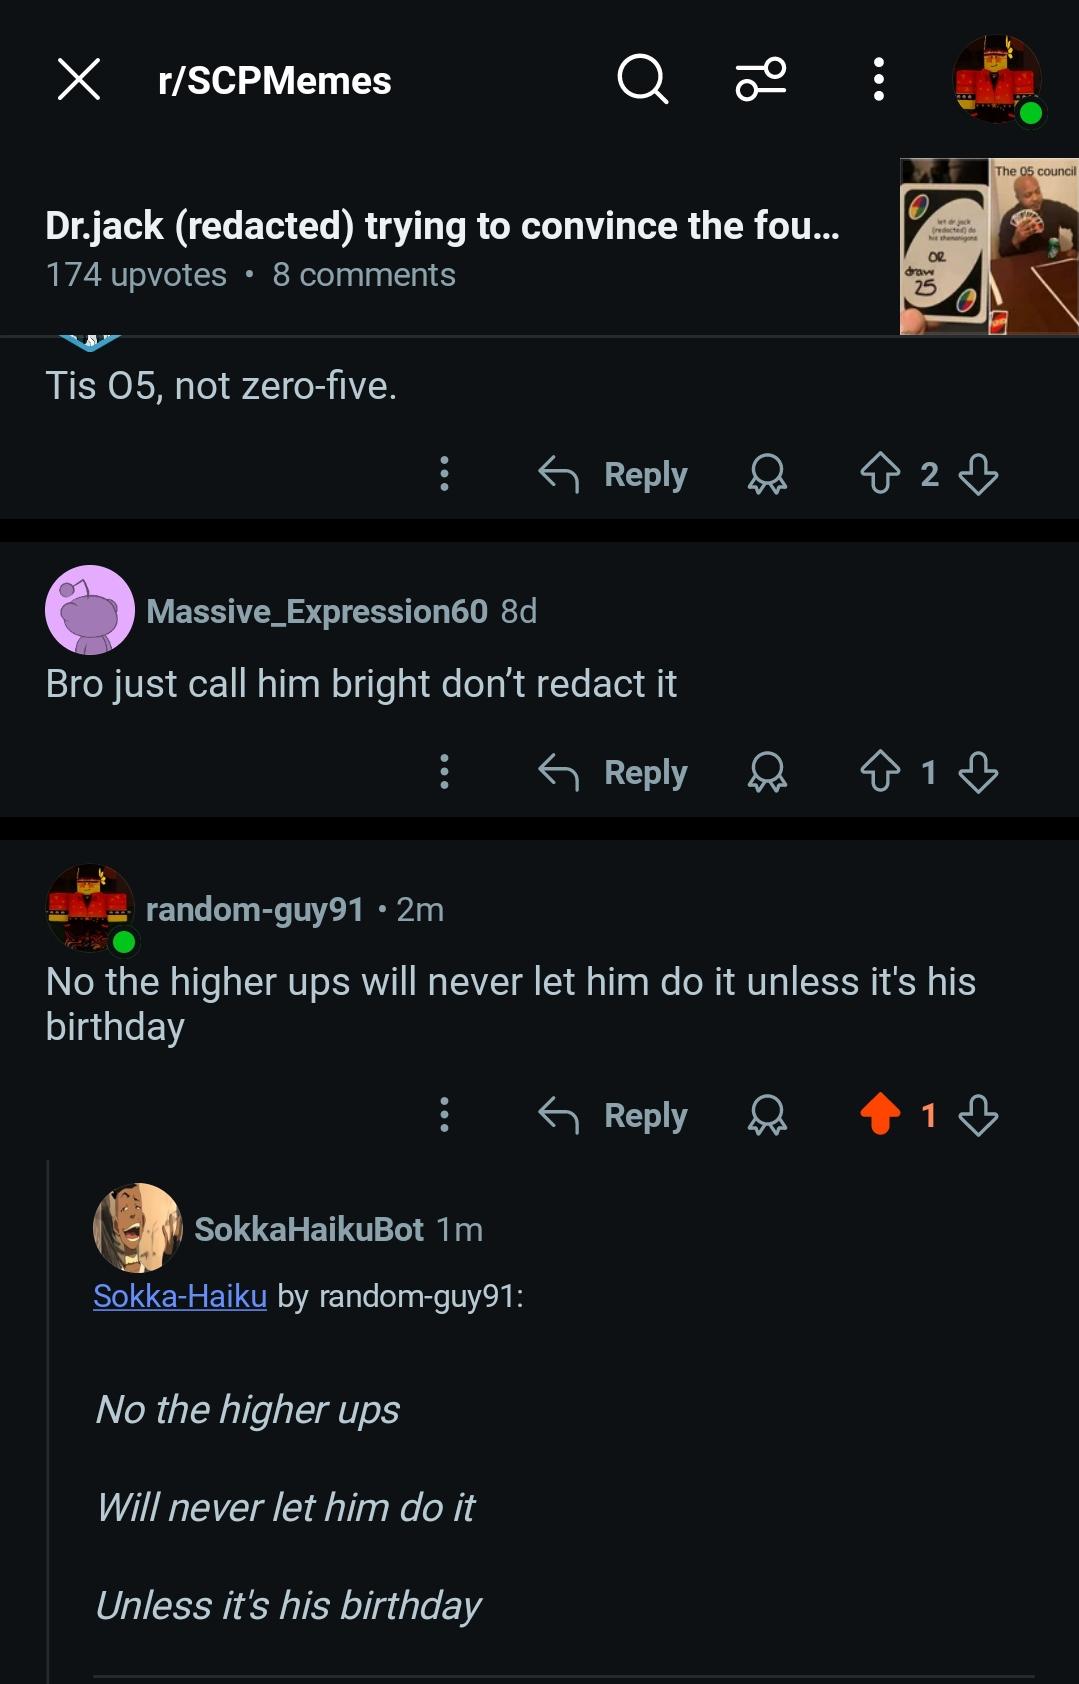Open more options for 'Tis O5' comment
The height and width of the screenshot is (1684, 1079).
(444, 474)
